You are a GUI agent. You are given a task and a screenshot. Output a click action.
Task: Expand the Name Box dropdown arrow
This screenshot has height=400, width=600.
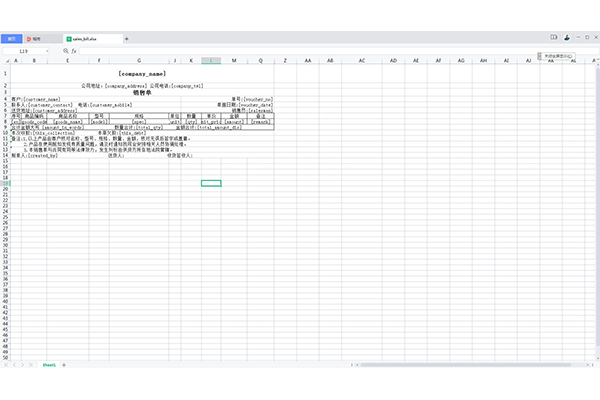pyautogui.click(x=47, y=51)
